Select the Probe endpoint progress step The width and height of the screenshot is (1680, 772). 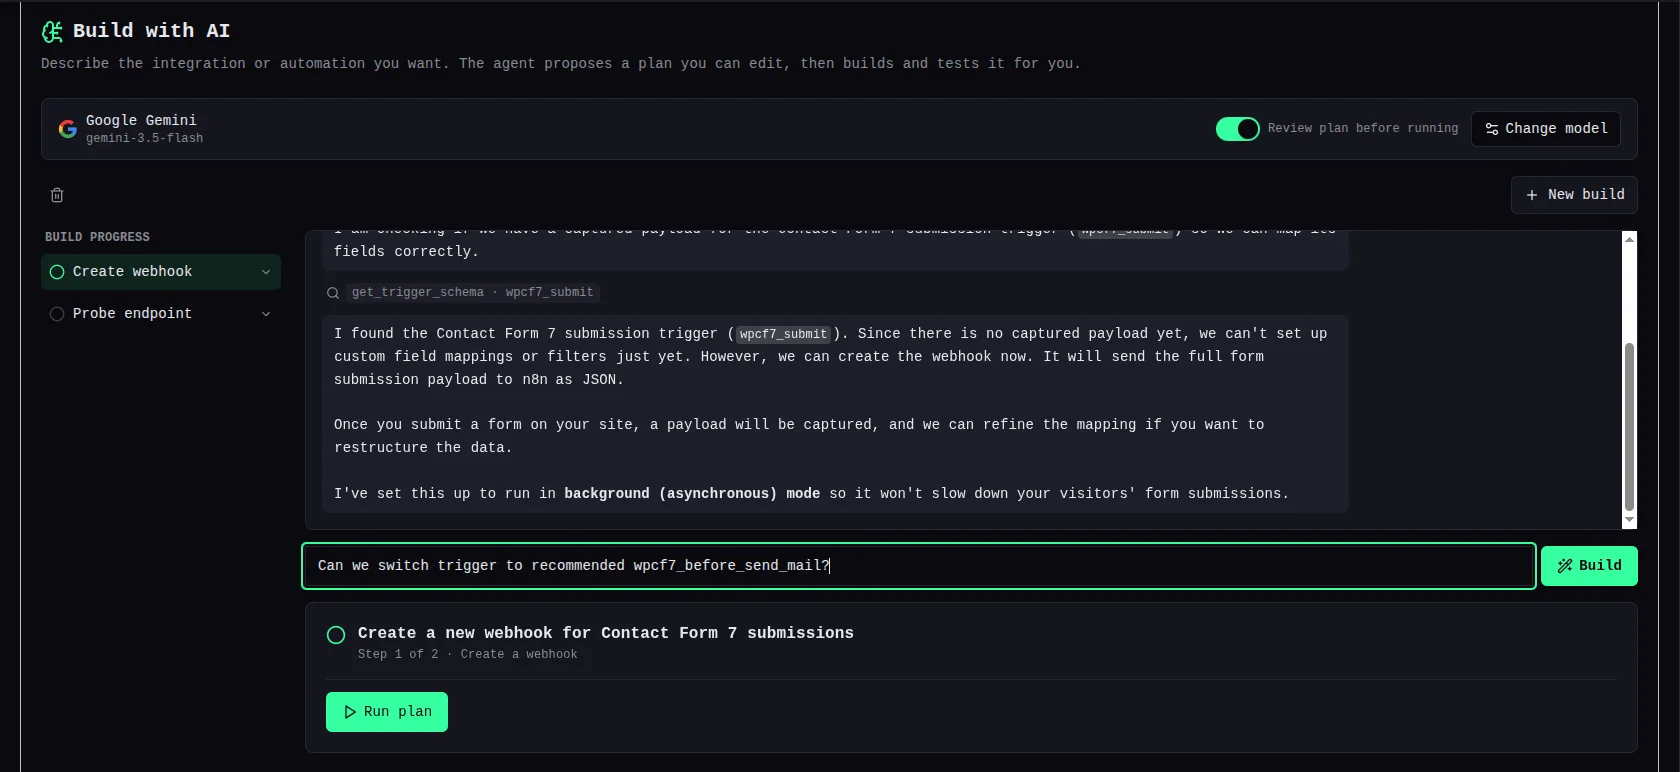click(x=161, y=314)
